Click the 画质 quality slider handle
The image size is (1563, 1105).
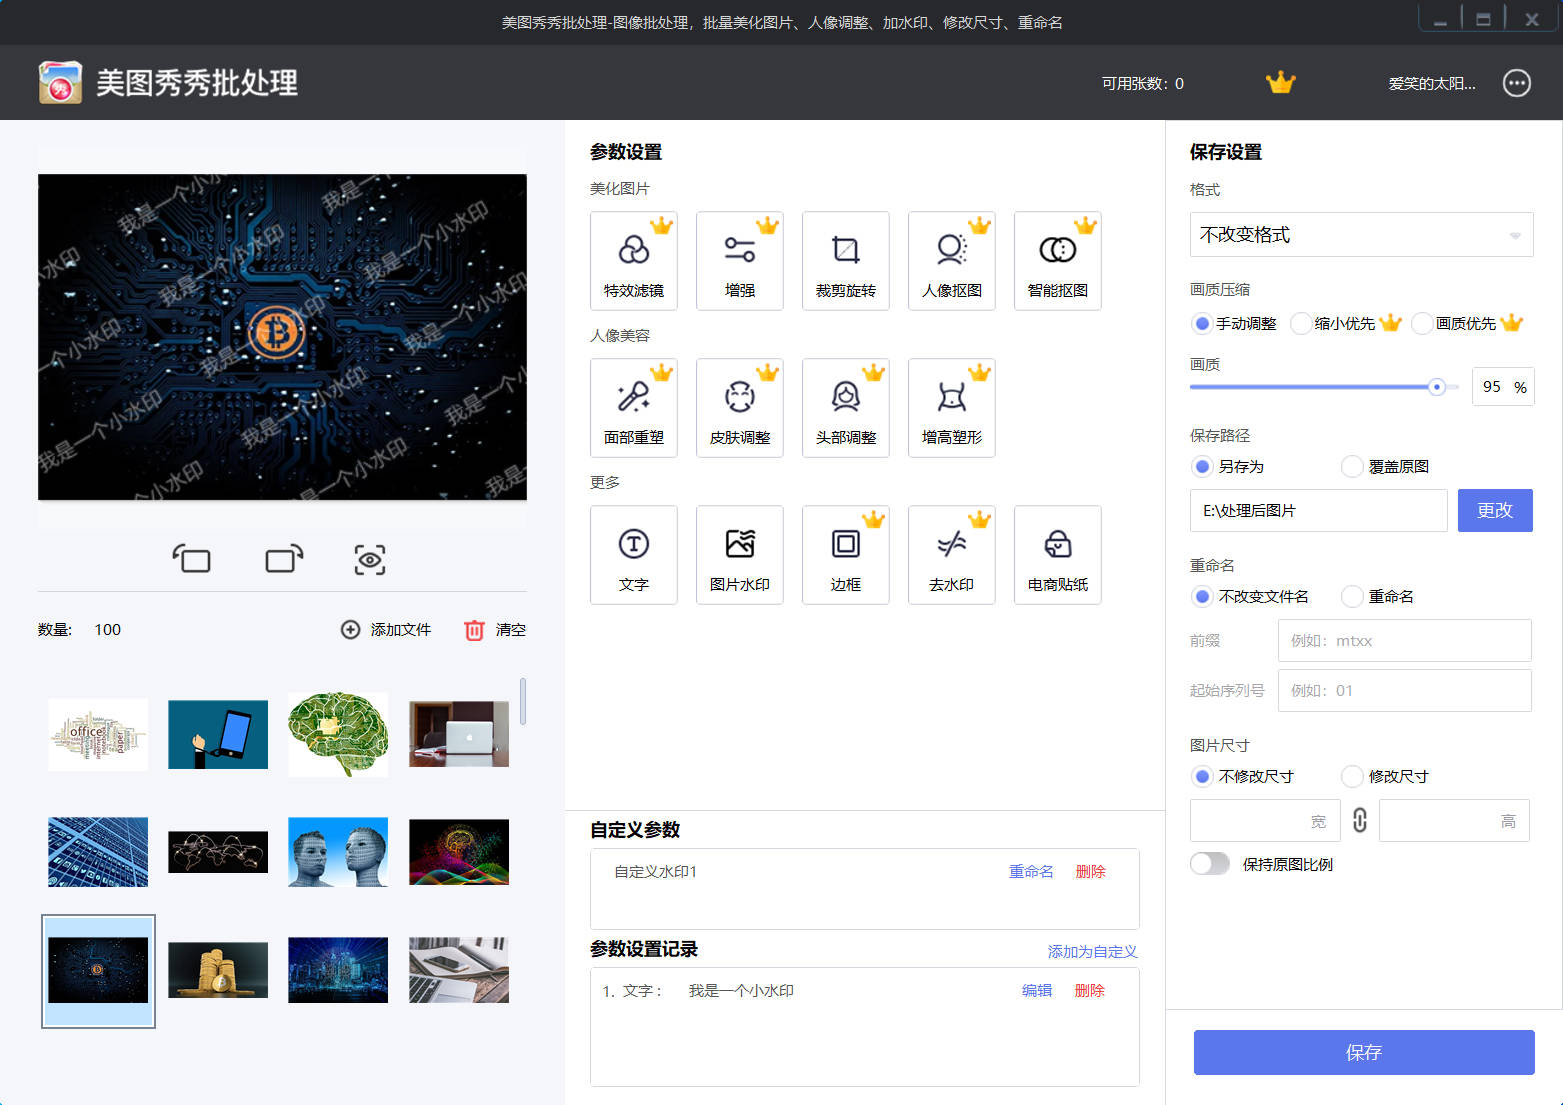point(1437,387)
